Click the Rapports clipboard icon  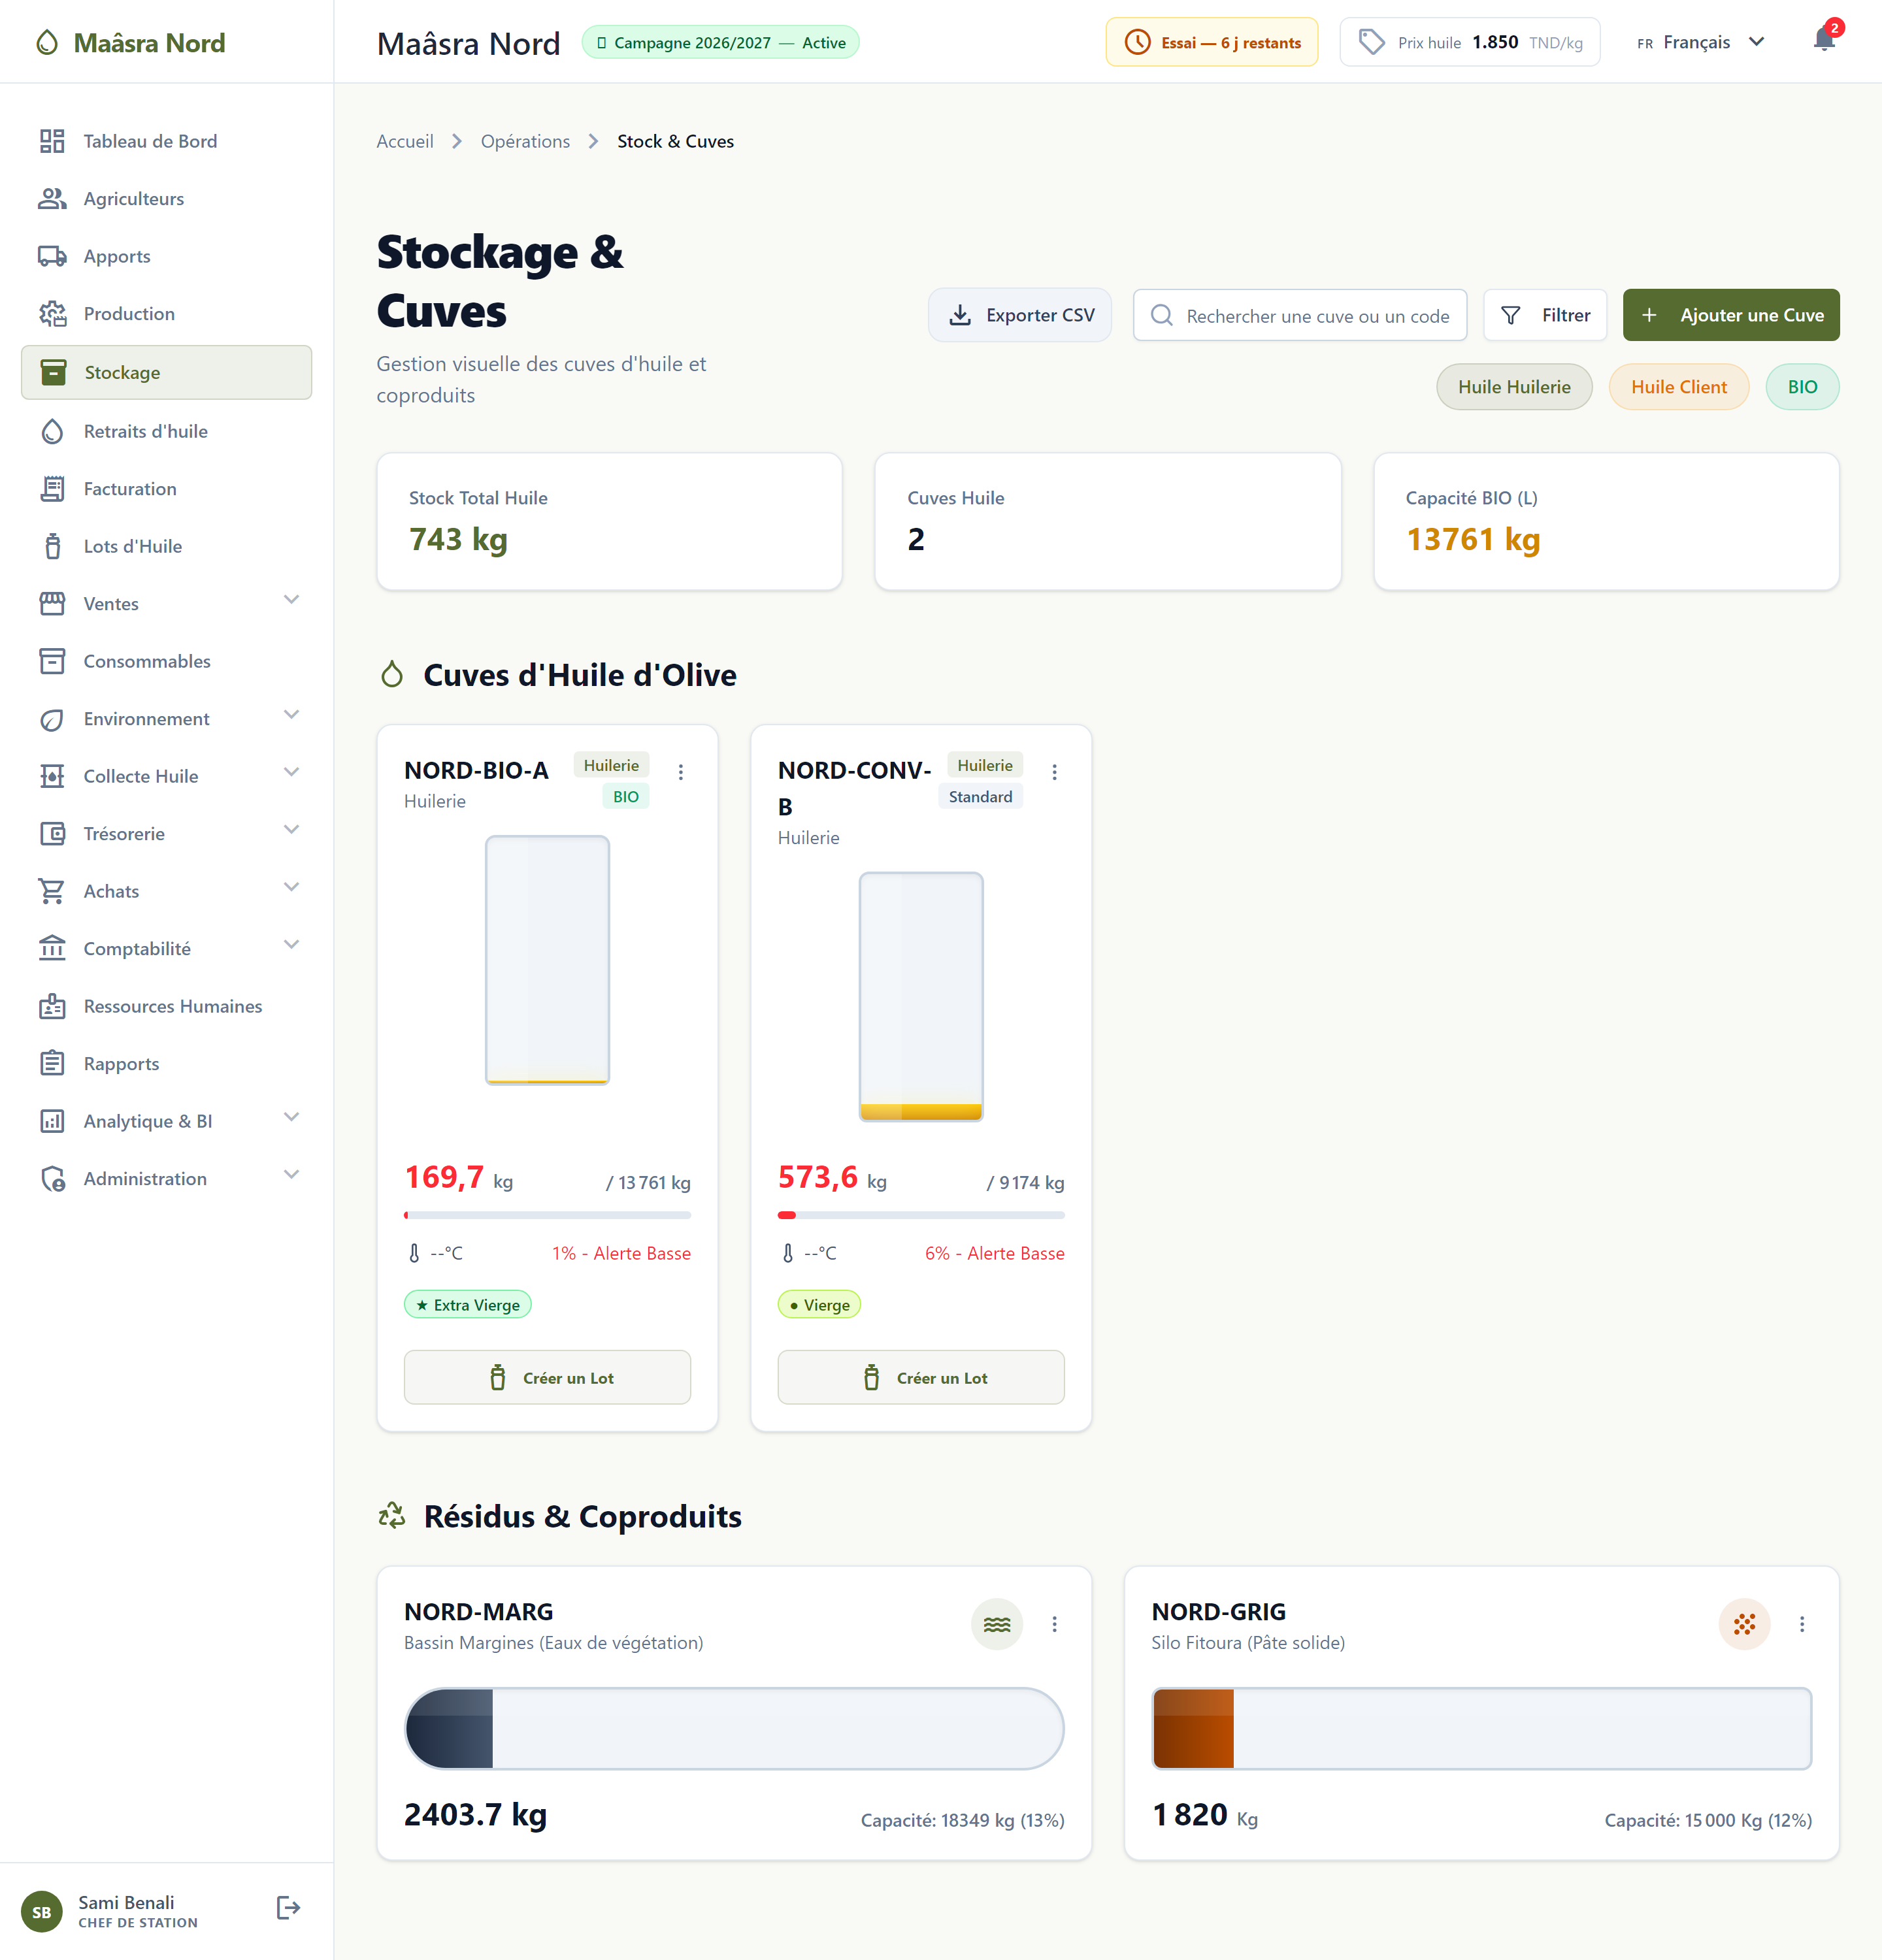click(52, 1063)
